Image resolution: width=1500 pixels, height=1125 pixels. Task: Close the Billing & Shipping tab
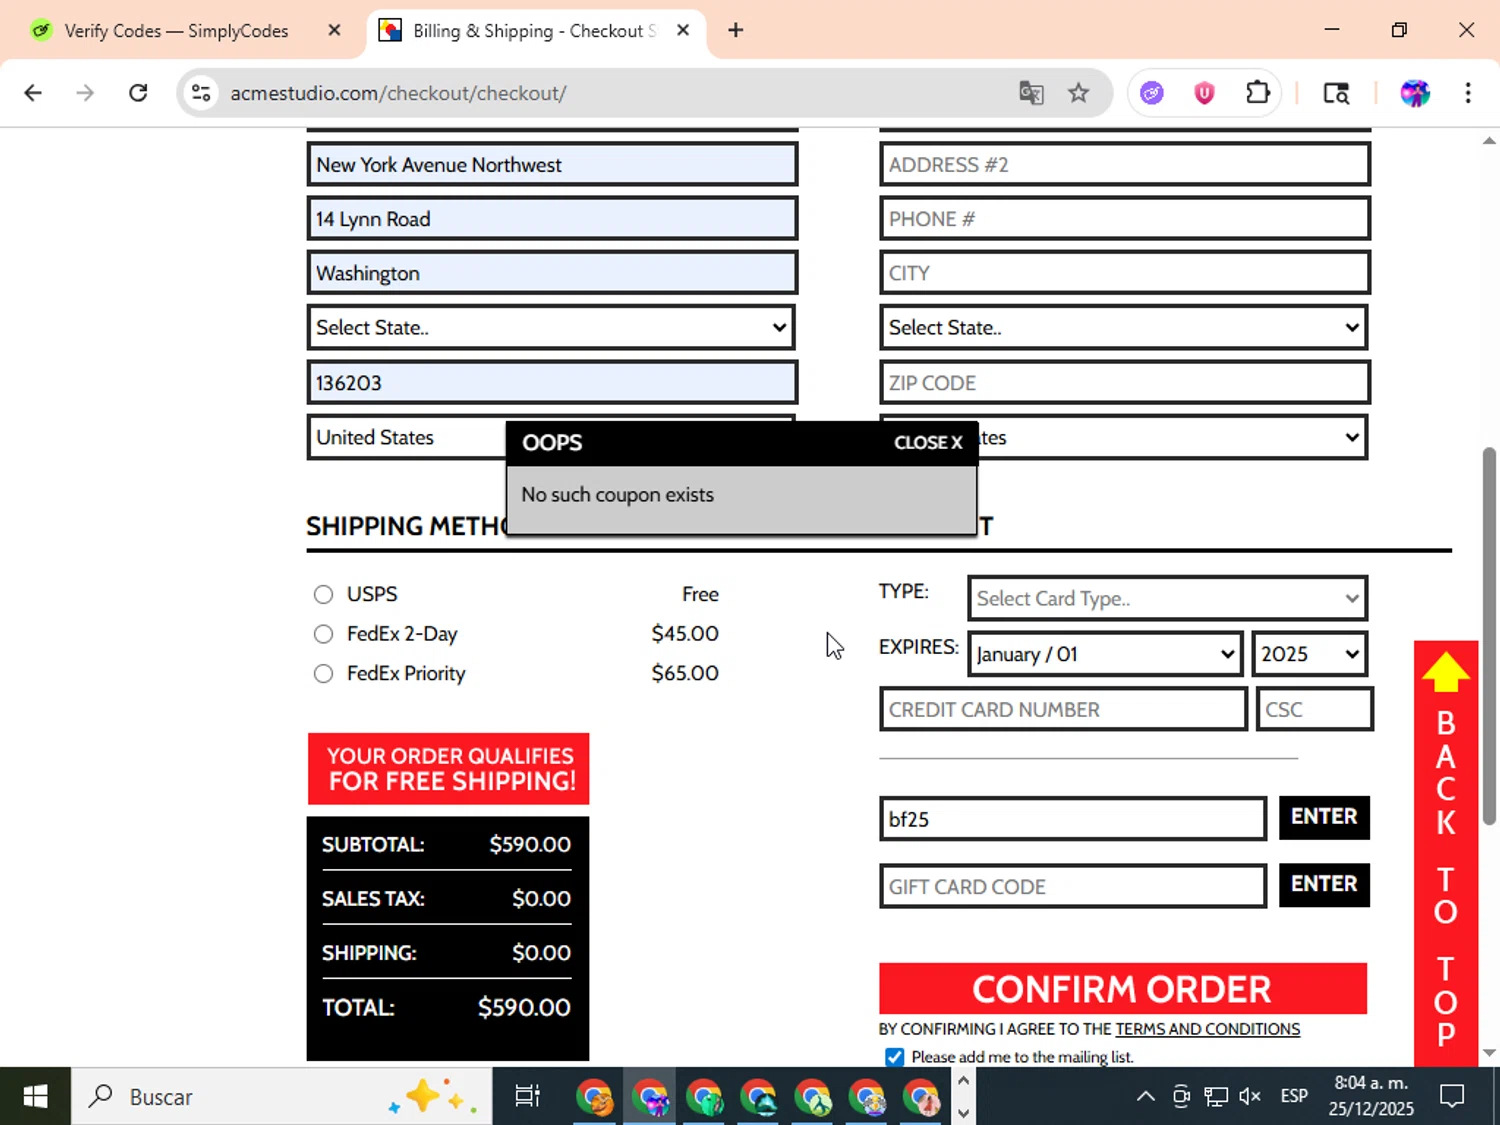point(683,30)
